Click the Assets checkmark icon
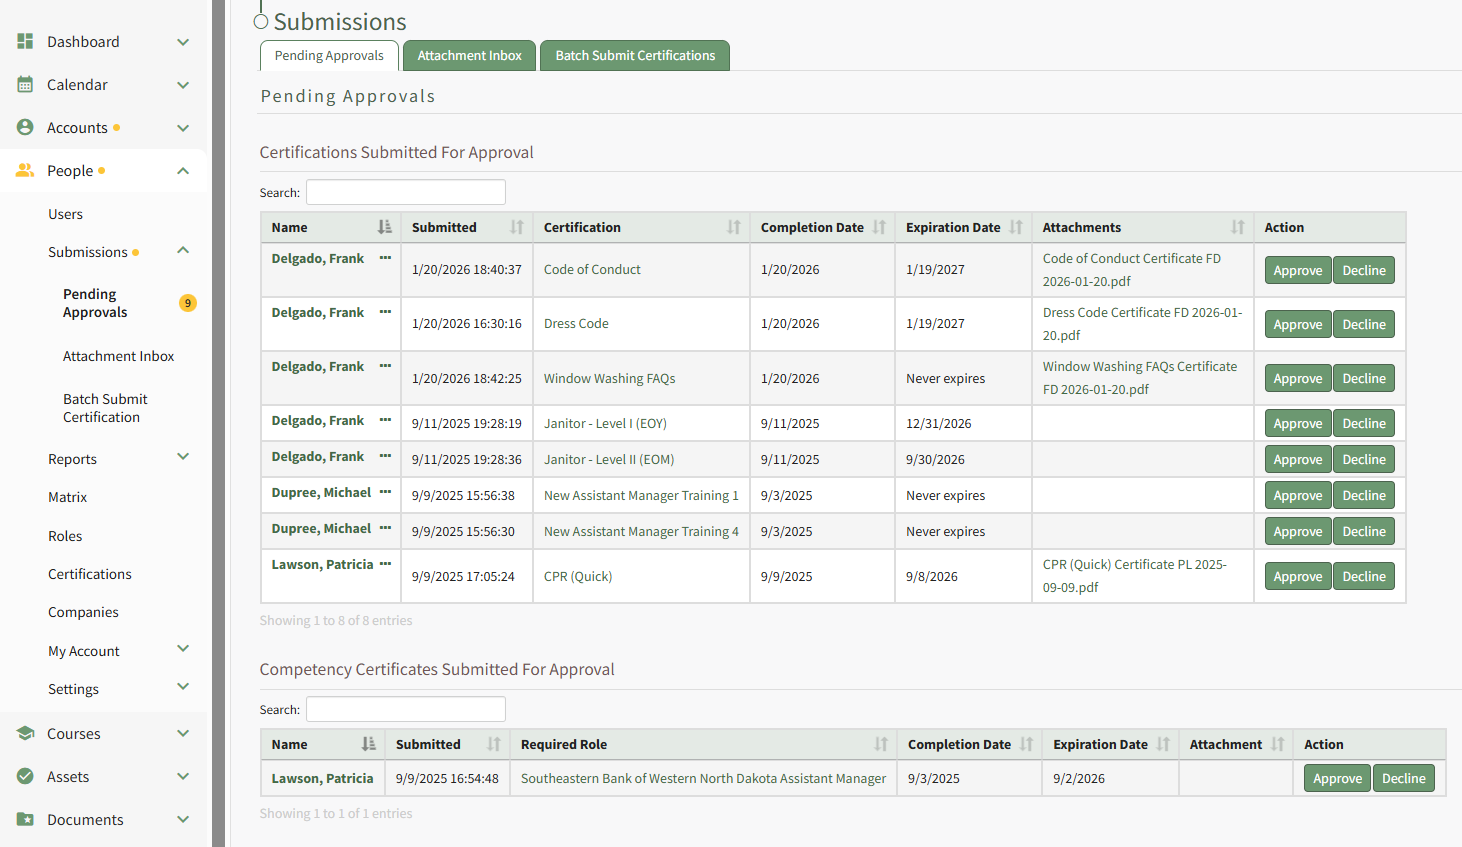1462x847 pixels. coord(25,777)
